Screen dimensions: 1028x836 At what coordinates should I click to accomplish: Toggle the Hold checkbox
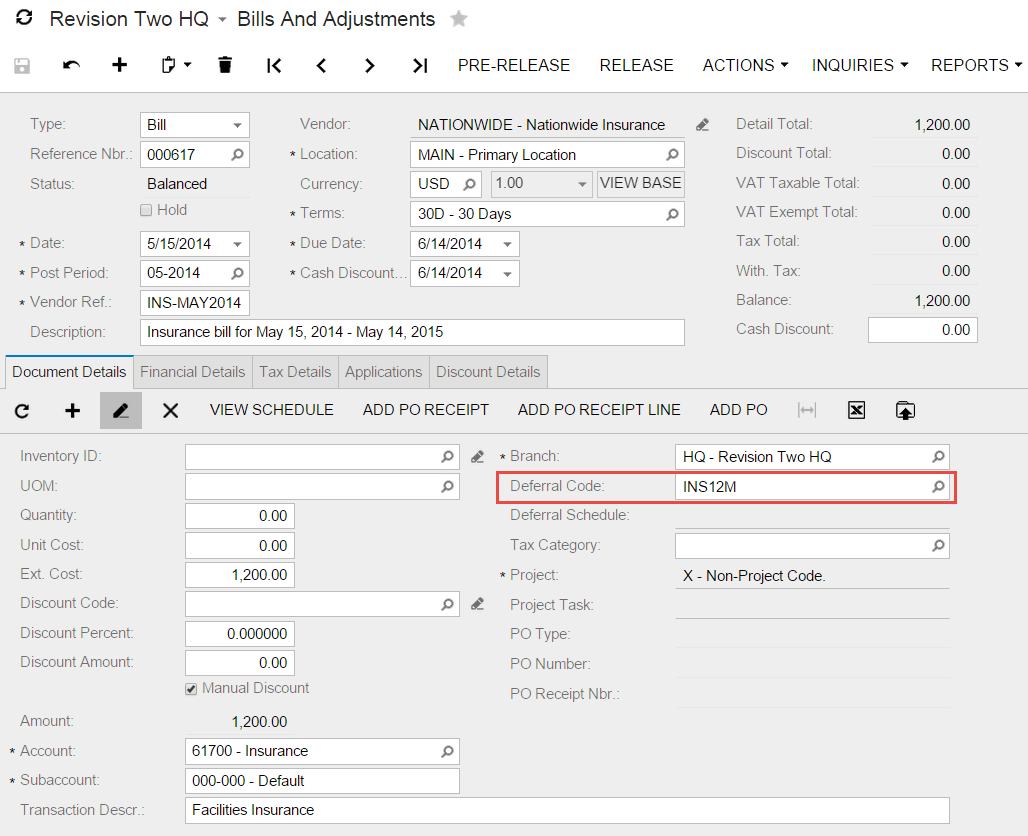146,210
